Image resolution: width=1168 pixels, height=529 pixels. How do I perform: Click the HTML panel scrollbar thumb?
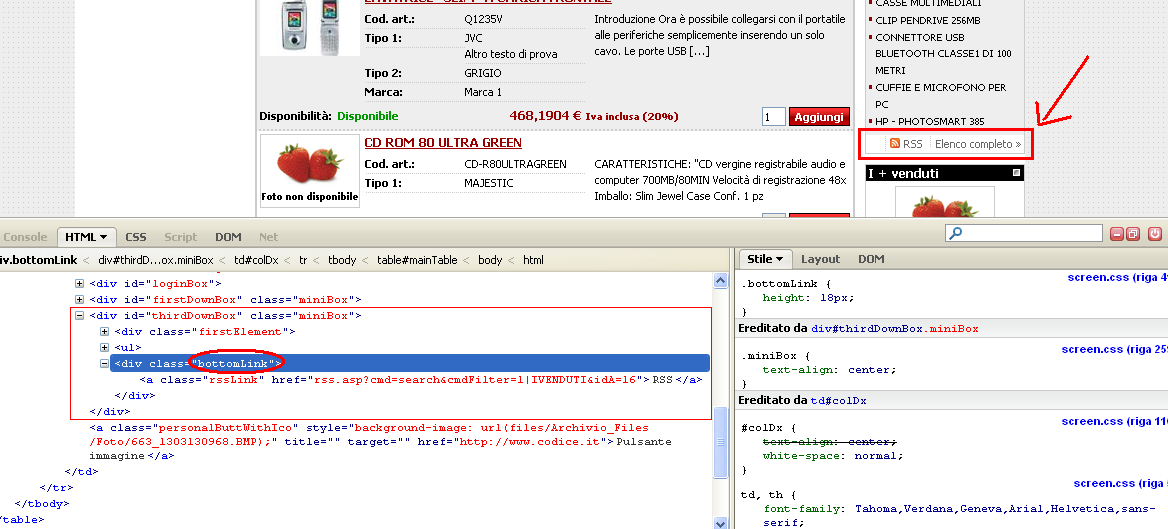pos(720,442)
